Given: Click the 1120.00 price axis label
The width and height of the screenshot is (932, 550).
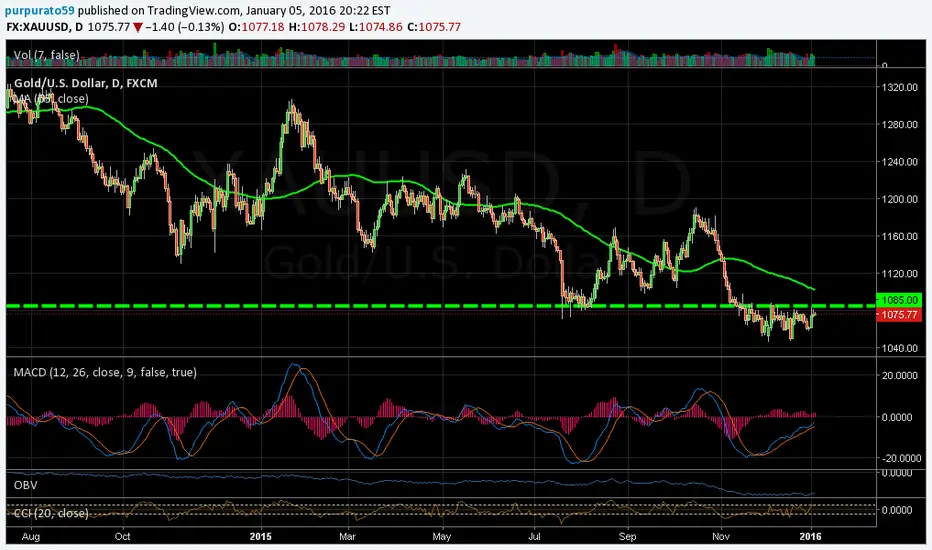Looking at the screenshot, I should [x=900, y=274].
